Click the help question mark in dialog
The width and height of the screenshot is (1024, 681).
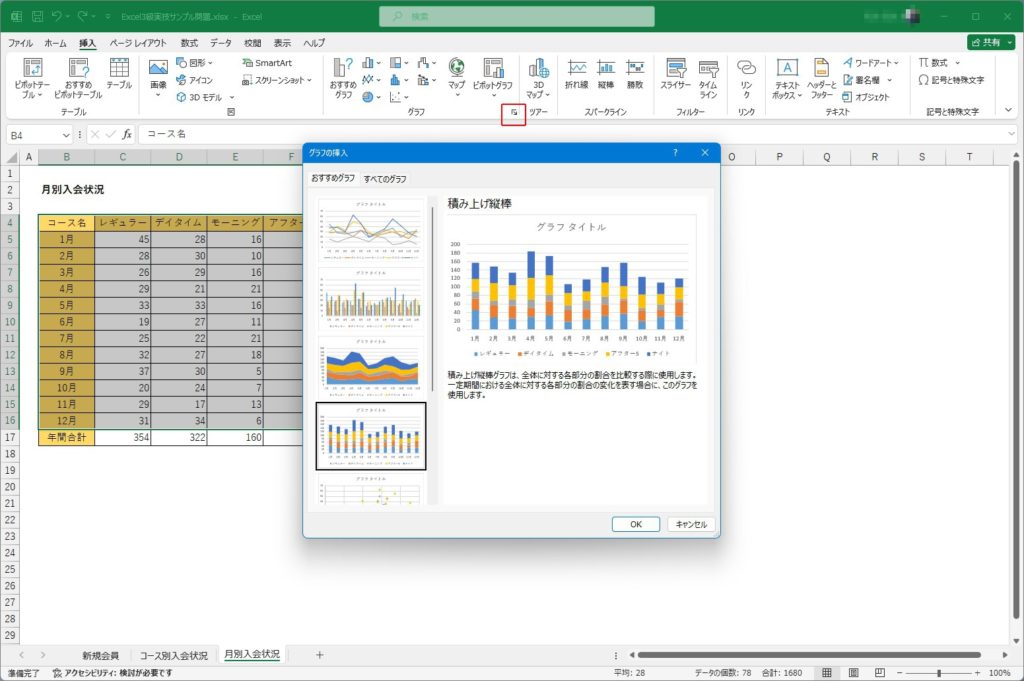(675, 152)
